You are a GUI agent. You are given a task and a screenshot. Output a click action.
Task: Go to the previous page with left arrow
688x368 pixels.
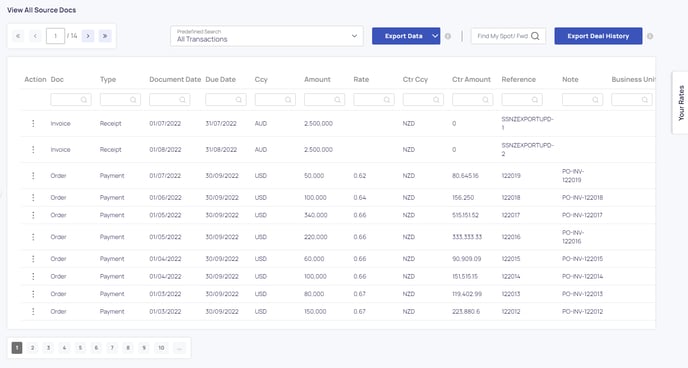click(36, 36)
